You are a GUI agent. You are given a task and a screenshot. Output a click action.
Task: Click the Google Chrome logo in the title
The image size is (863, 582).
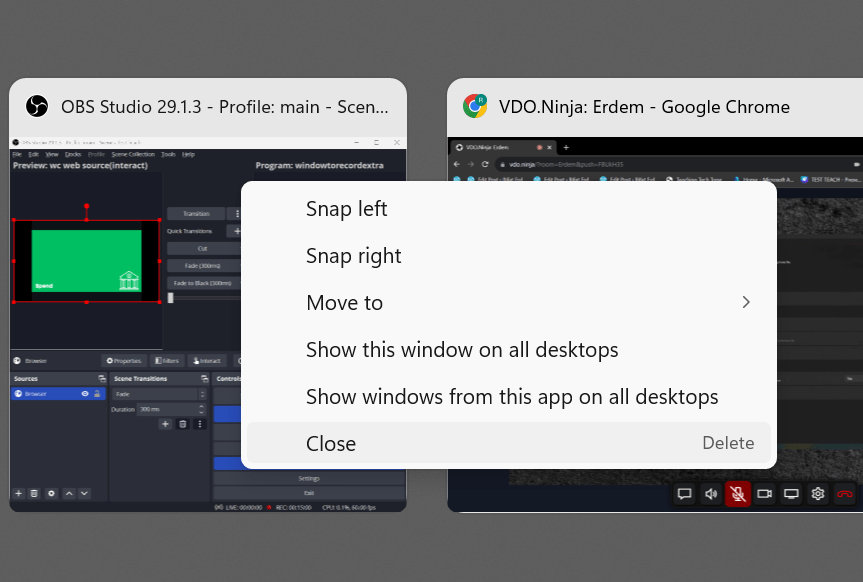pyautogui.click(x=475, y=106)
